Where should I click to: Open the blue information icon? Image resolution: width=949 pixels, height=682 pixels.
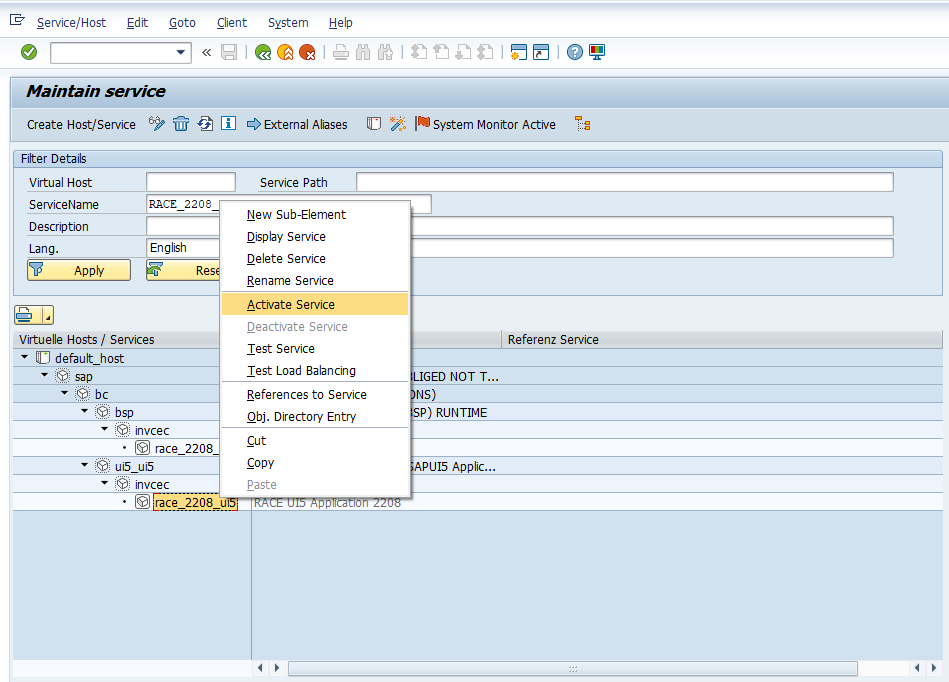pos(228,124)
